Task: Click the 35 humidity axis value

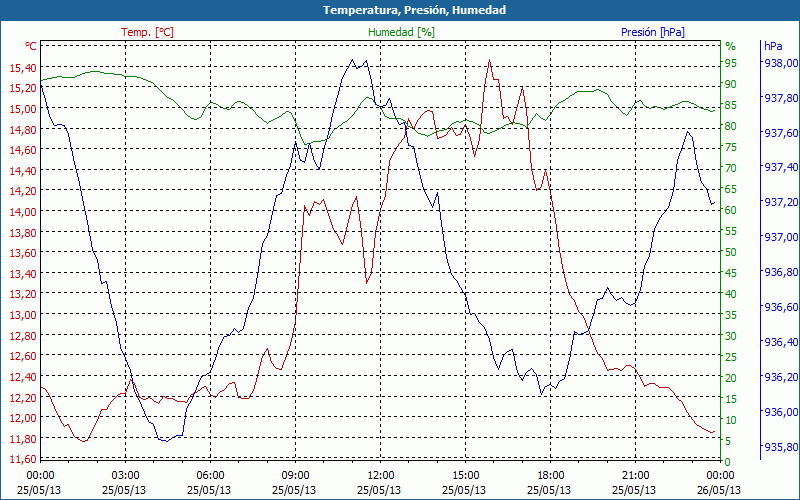Action: click(731, 315)
